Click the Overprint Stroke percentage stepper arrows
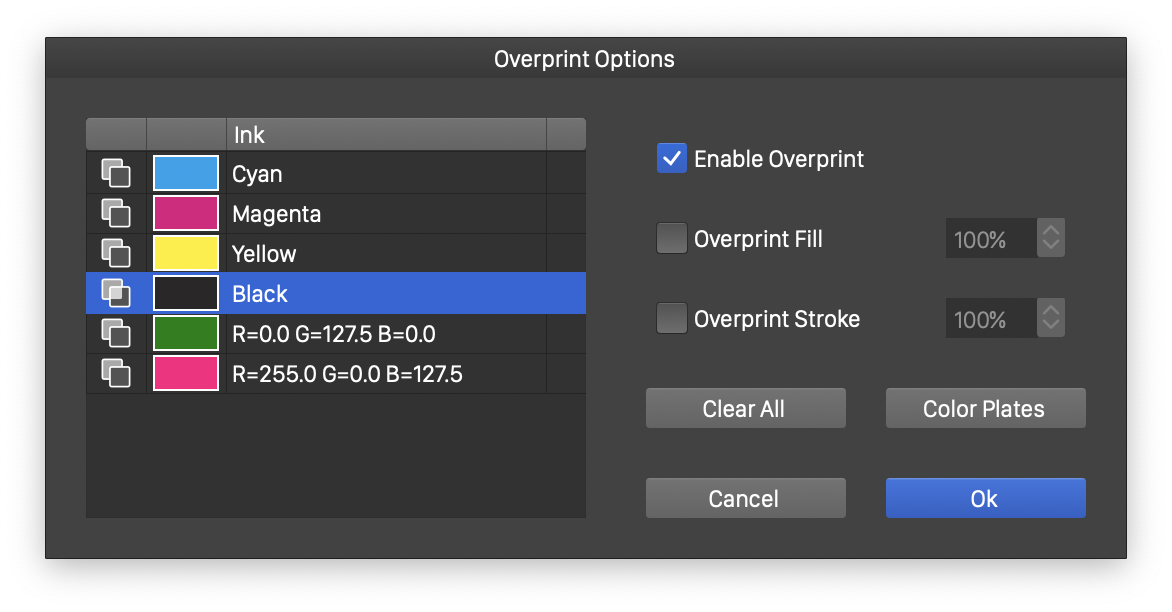The width and height of the screenshot is (1172, 612). tap(1050, 319)
